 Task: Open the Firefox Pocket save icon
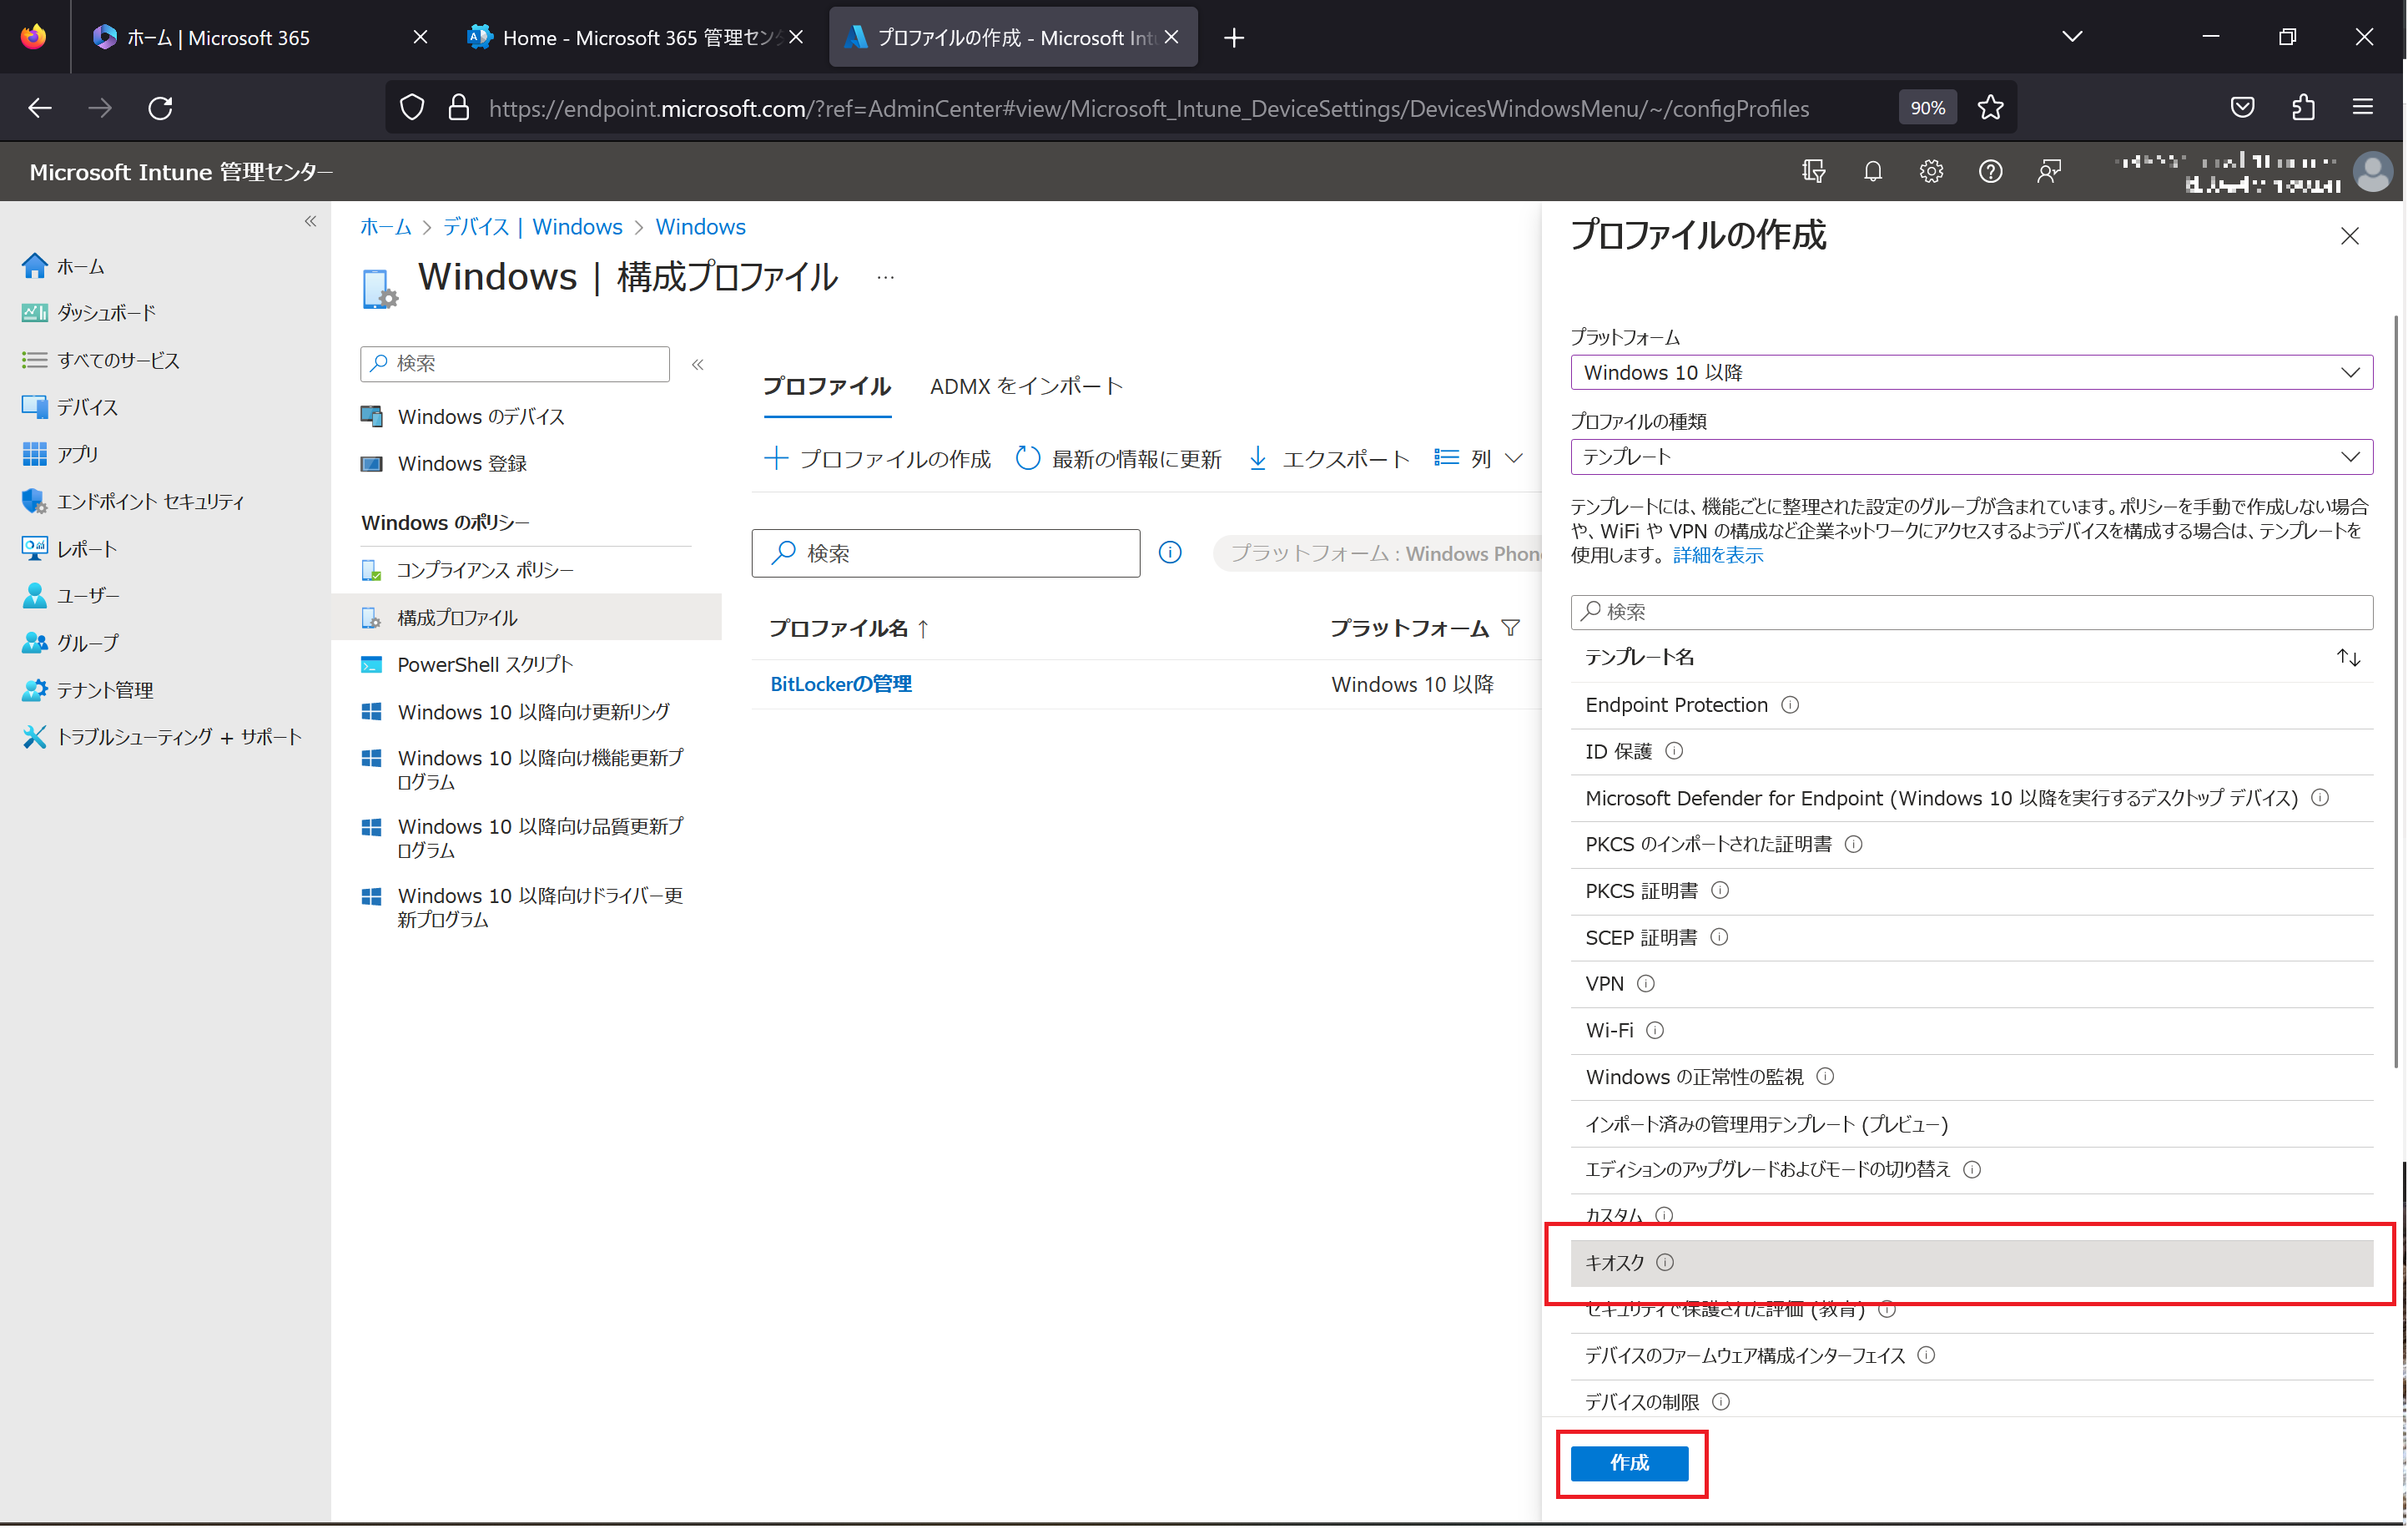tap(2243, 107)
